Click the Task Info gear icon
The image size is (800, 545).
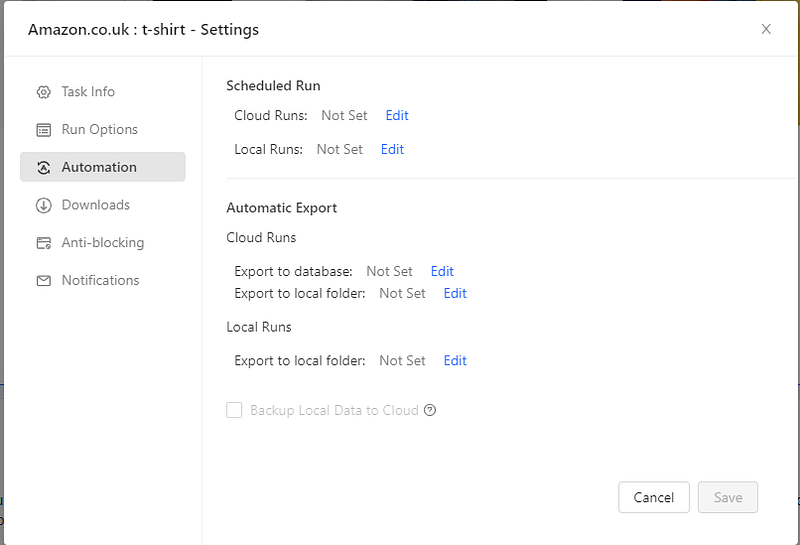tap(44, 92)
